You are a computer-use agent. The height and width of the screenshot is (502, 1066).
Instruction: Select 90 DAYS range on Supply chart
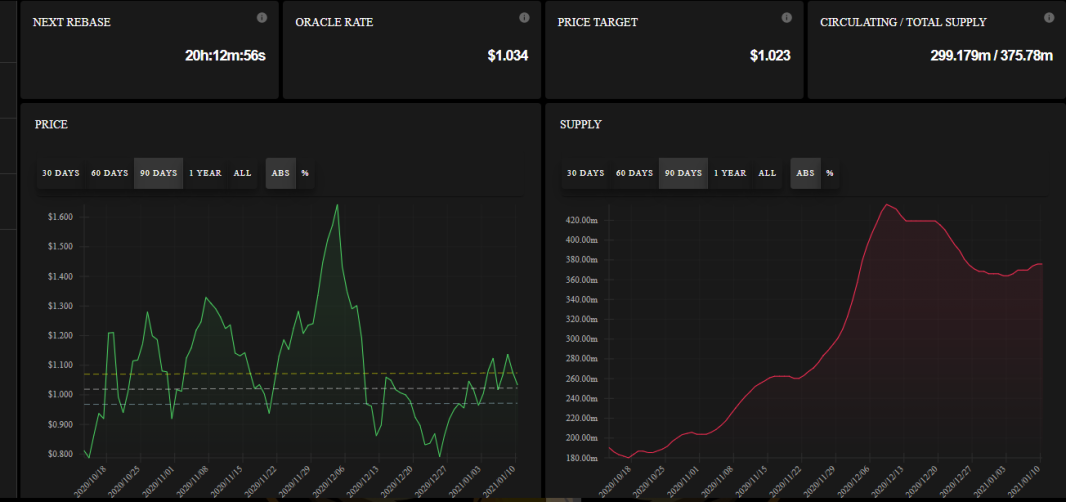(683, 173)
